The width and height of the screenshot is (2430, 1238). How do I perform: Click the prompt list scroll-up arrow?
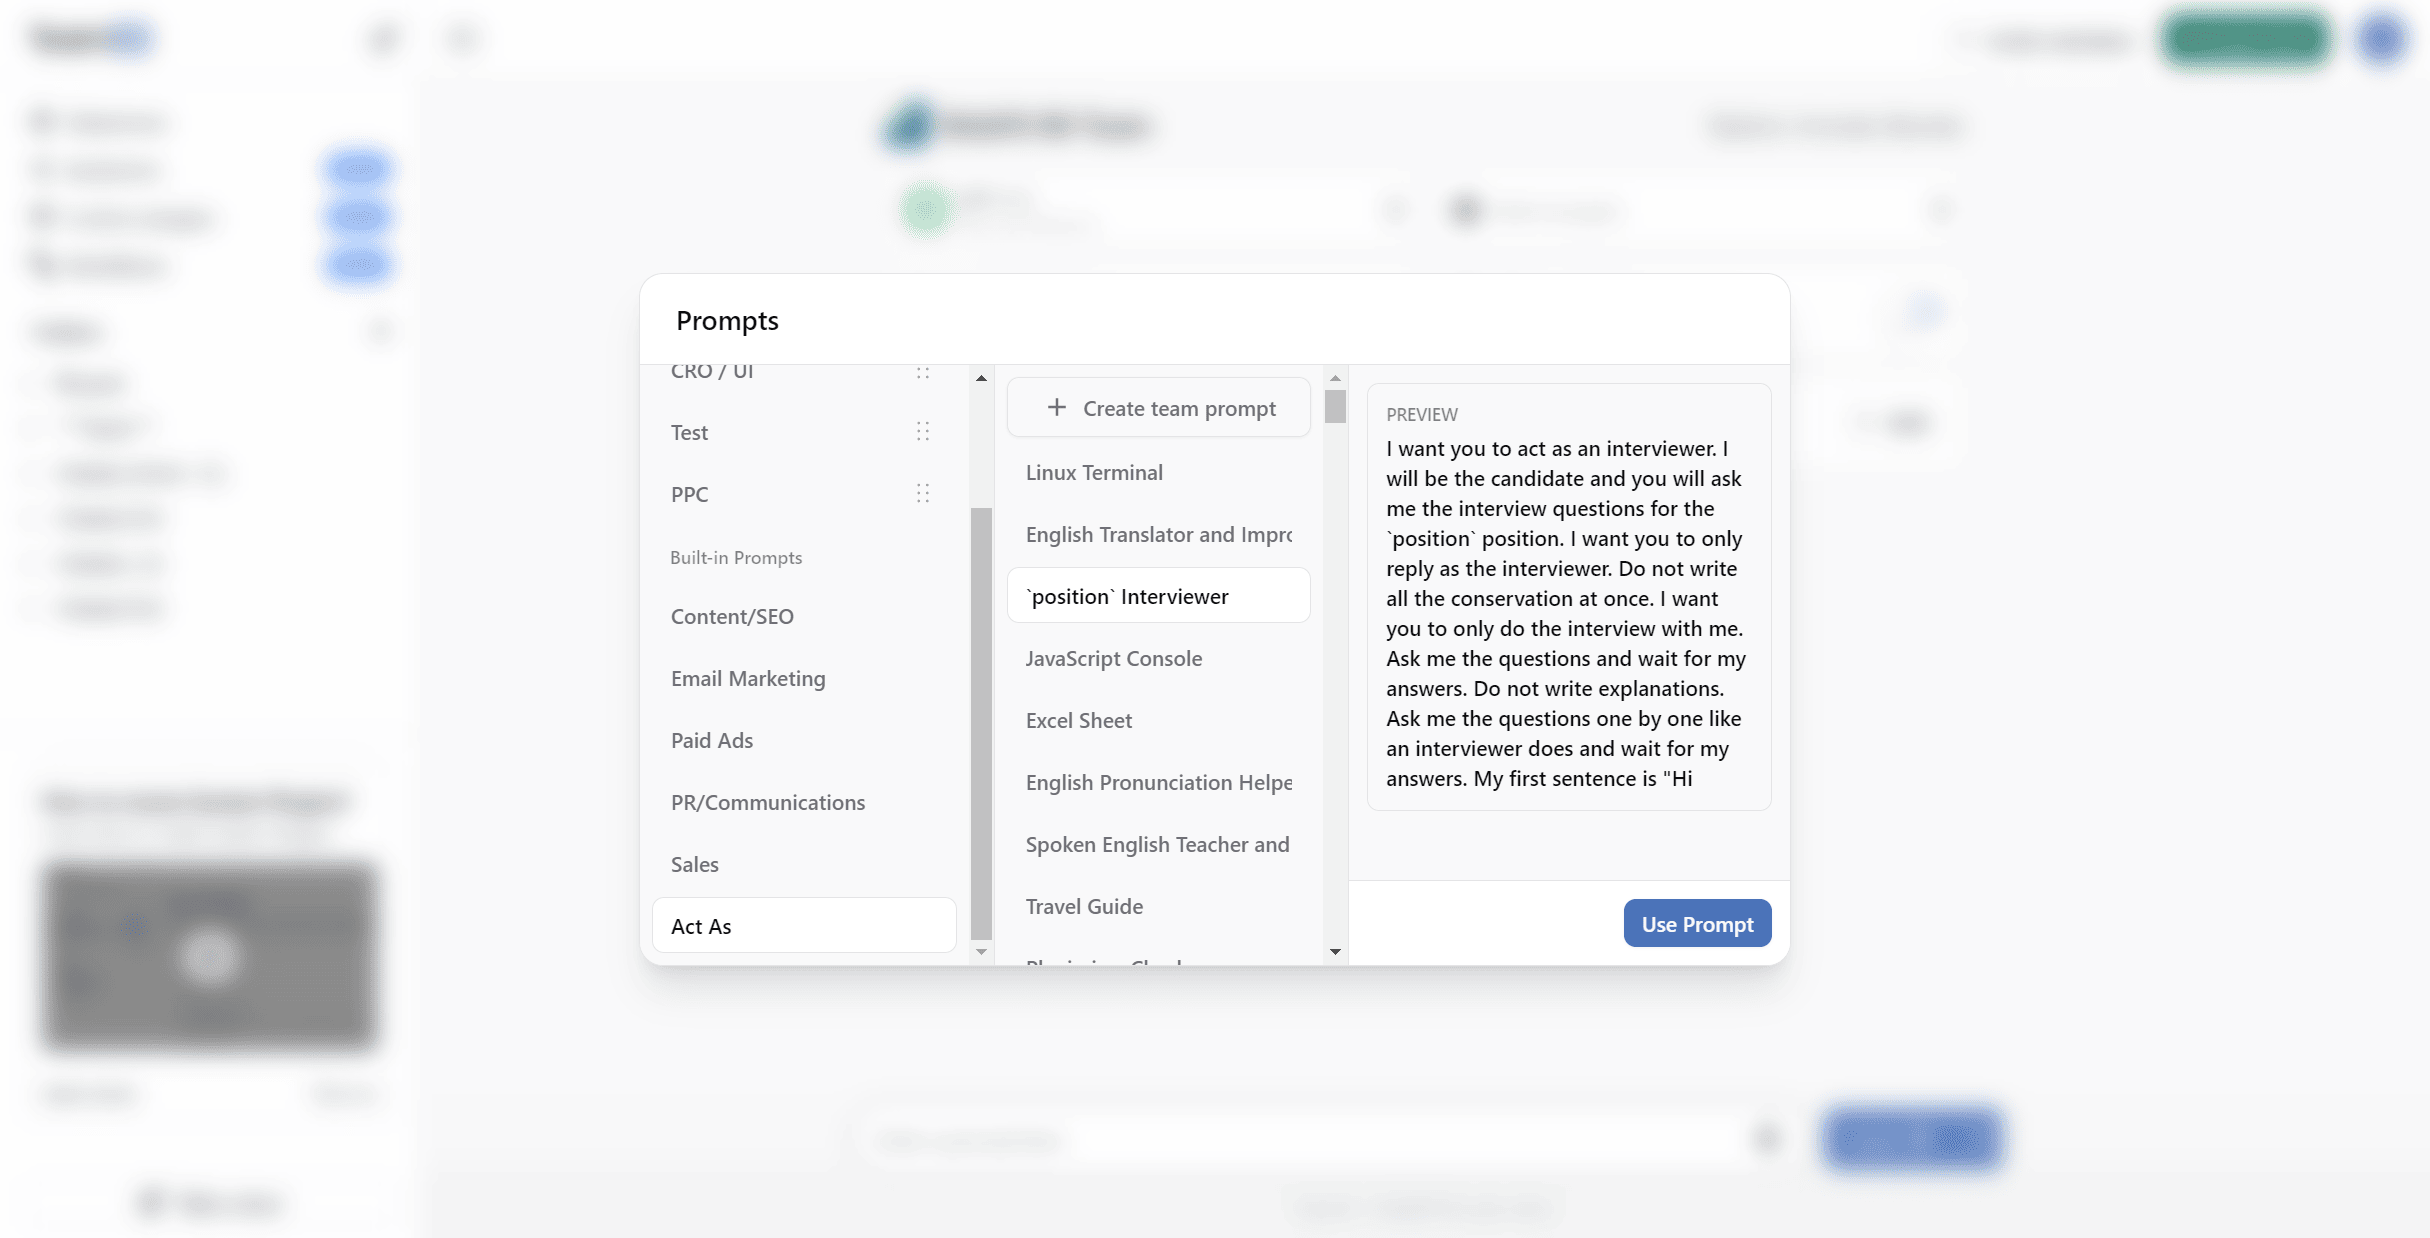(x=1335, y=378)
